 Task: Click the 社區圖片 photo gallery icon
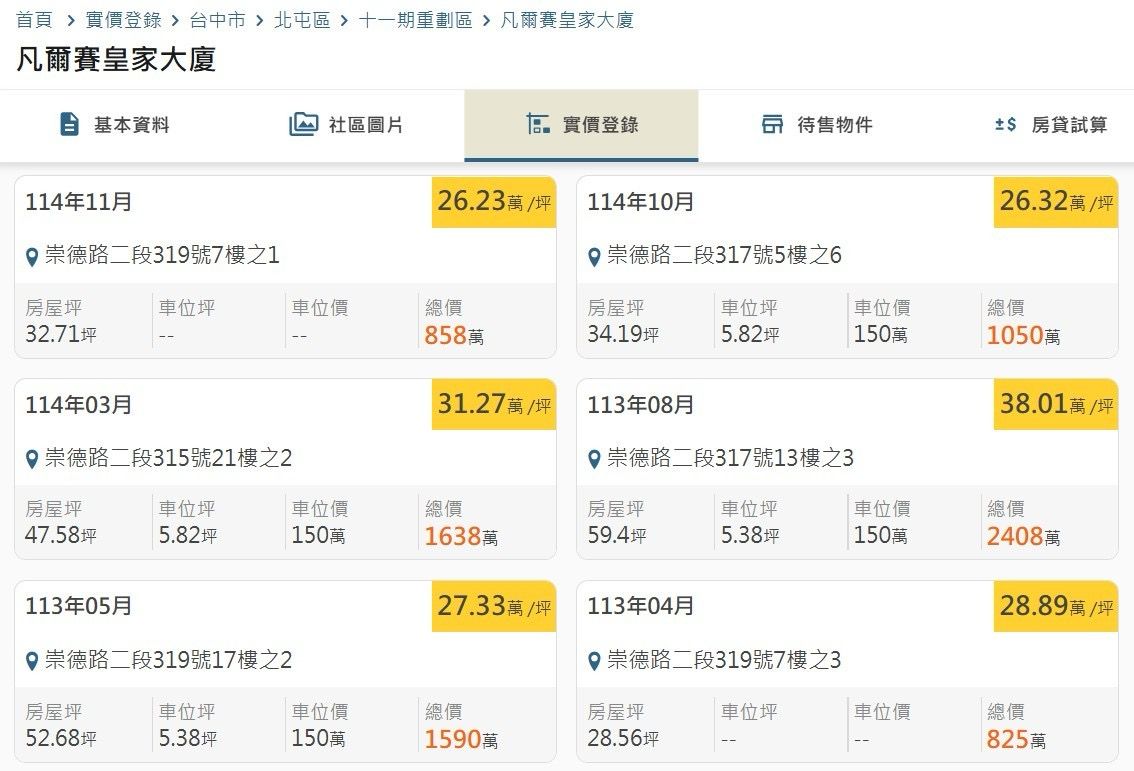pos(303,125)
